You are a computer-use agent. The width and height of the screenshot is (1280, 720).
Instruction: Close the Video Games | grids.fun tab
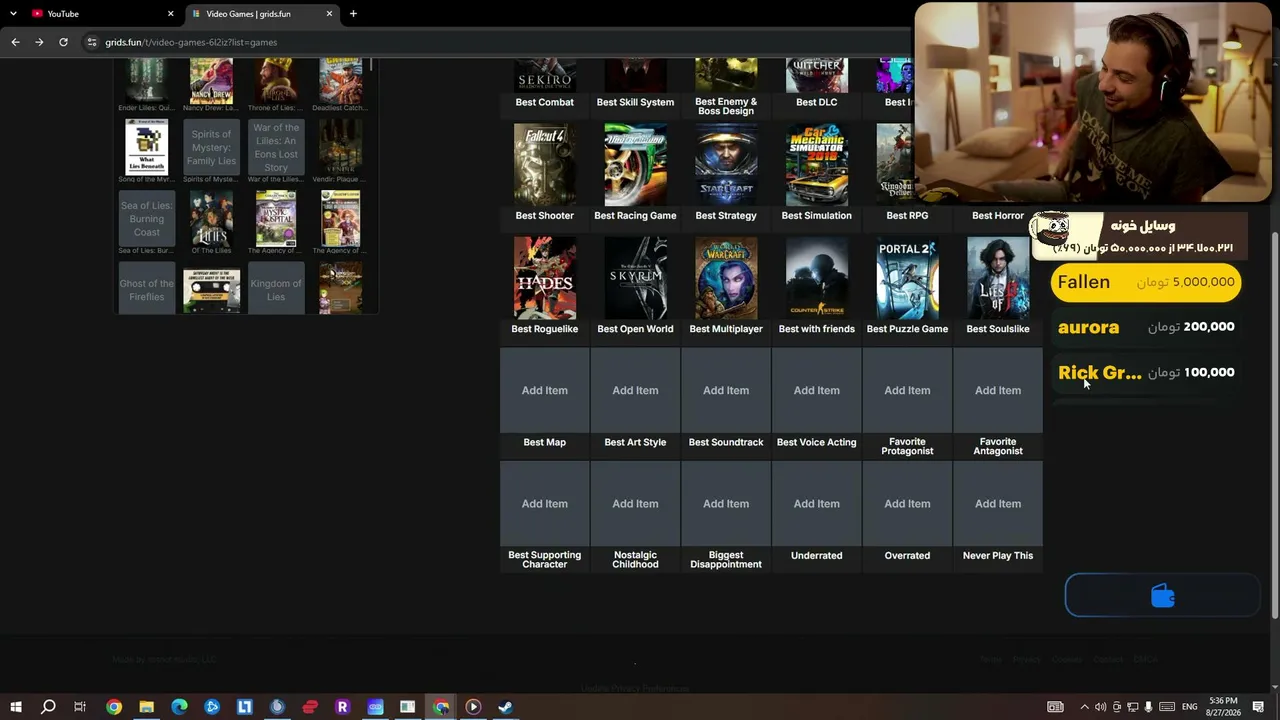point(329,14)
